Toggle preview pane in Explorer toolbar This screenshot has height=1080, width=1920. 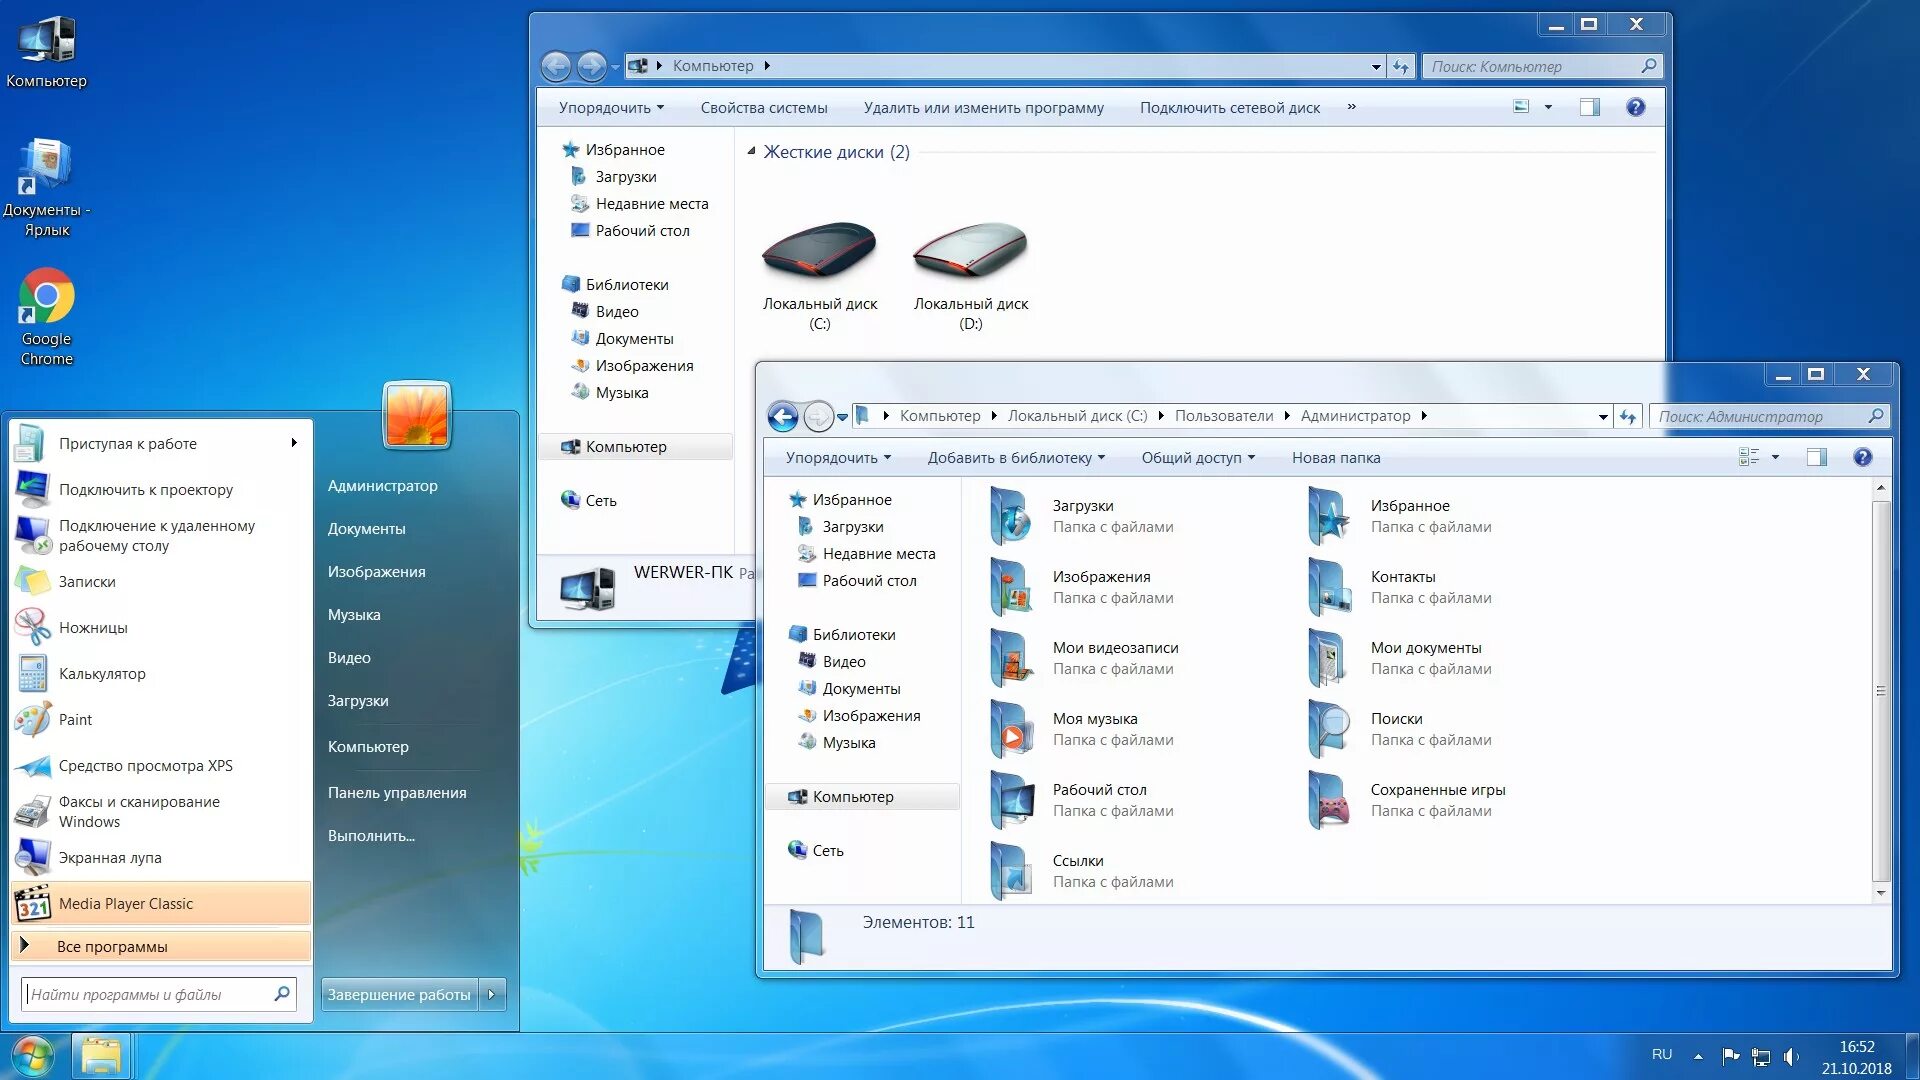pyautogui.click(x=1817, y=456)
